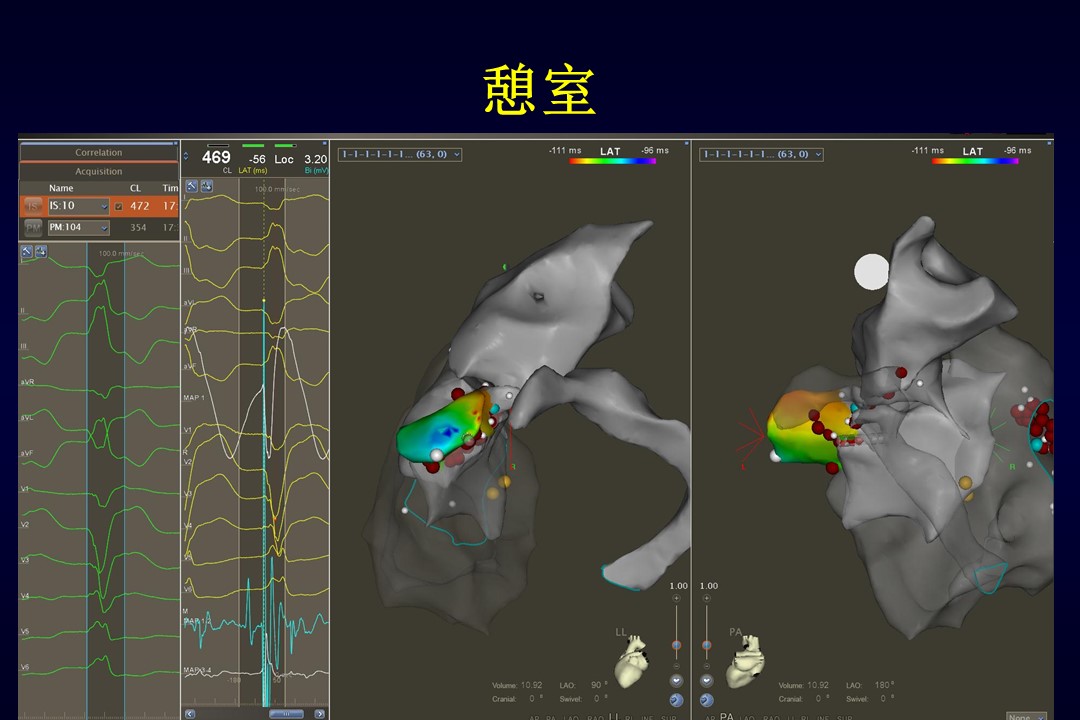
Task: Click the LAO 180° readout in PA view
Action: (870, 686)
